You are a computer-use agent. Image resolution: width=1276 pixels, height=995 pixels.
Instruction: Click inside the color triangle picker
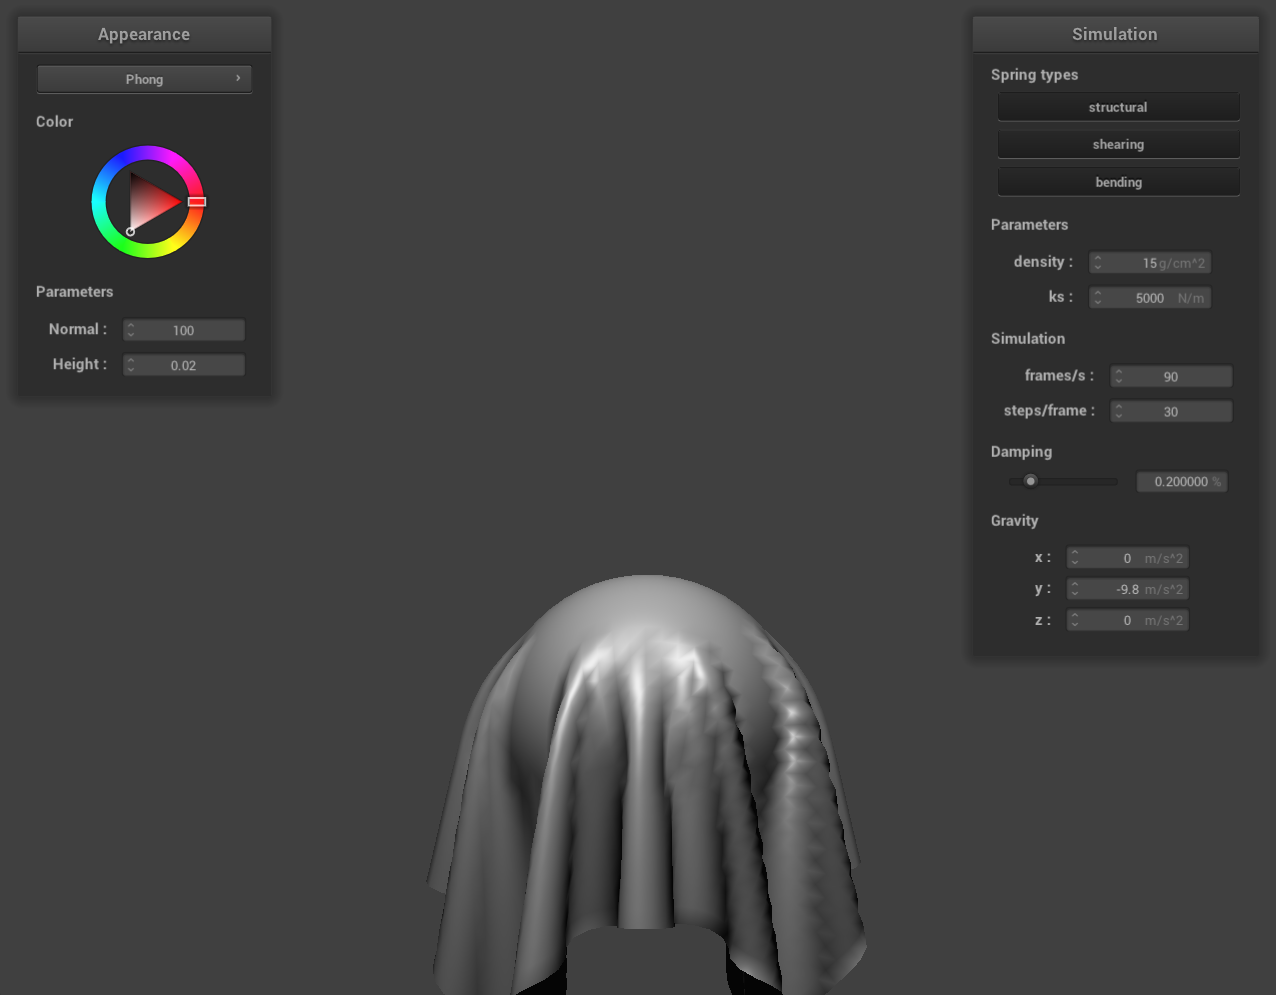pos(150,203)
